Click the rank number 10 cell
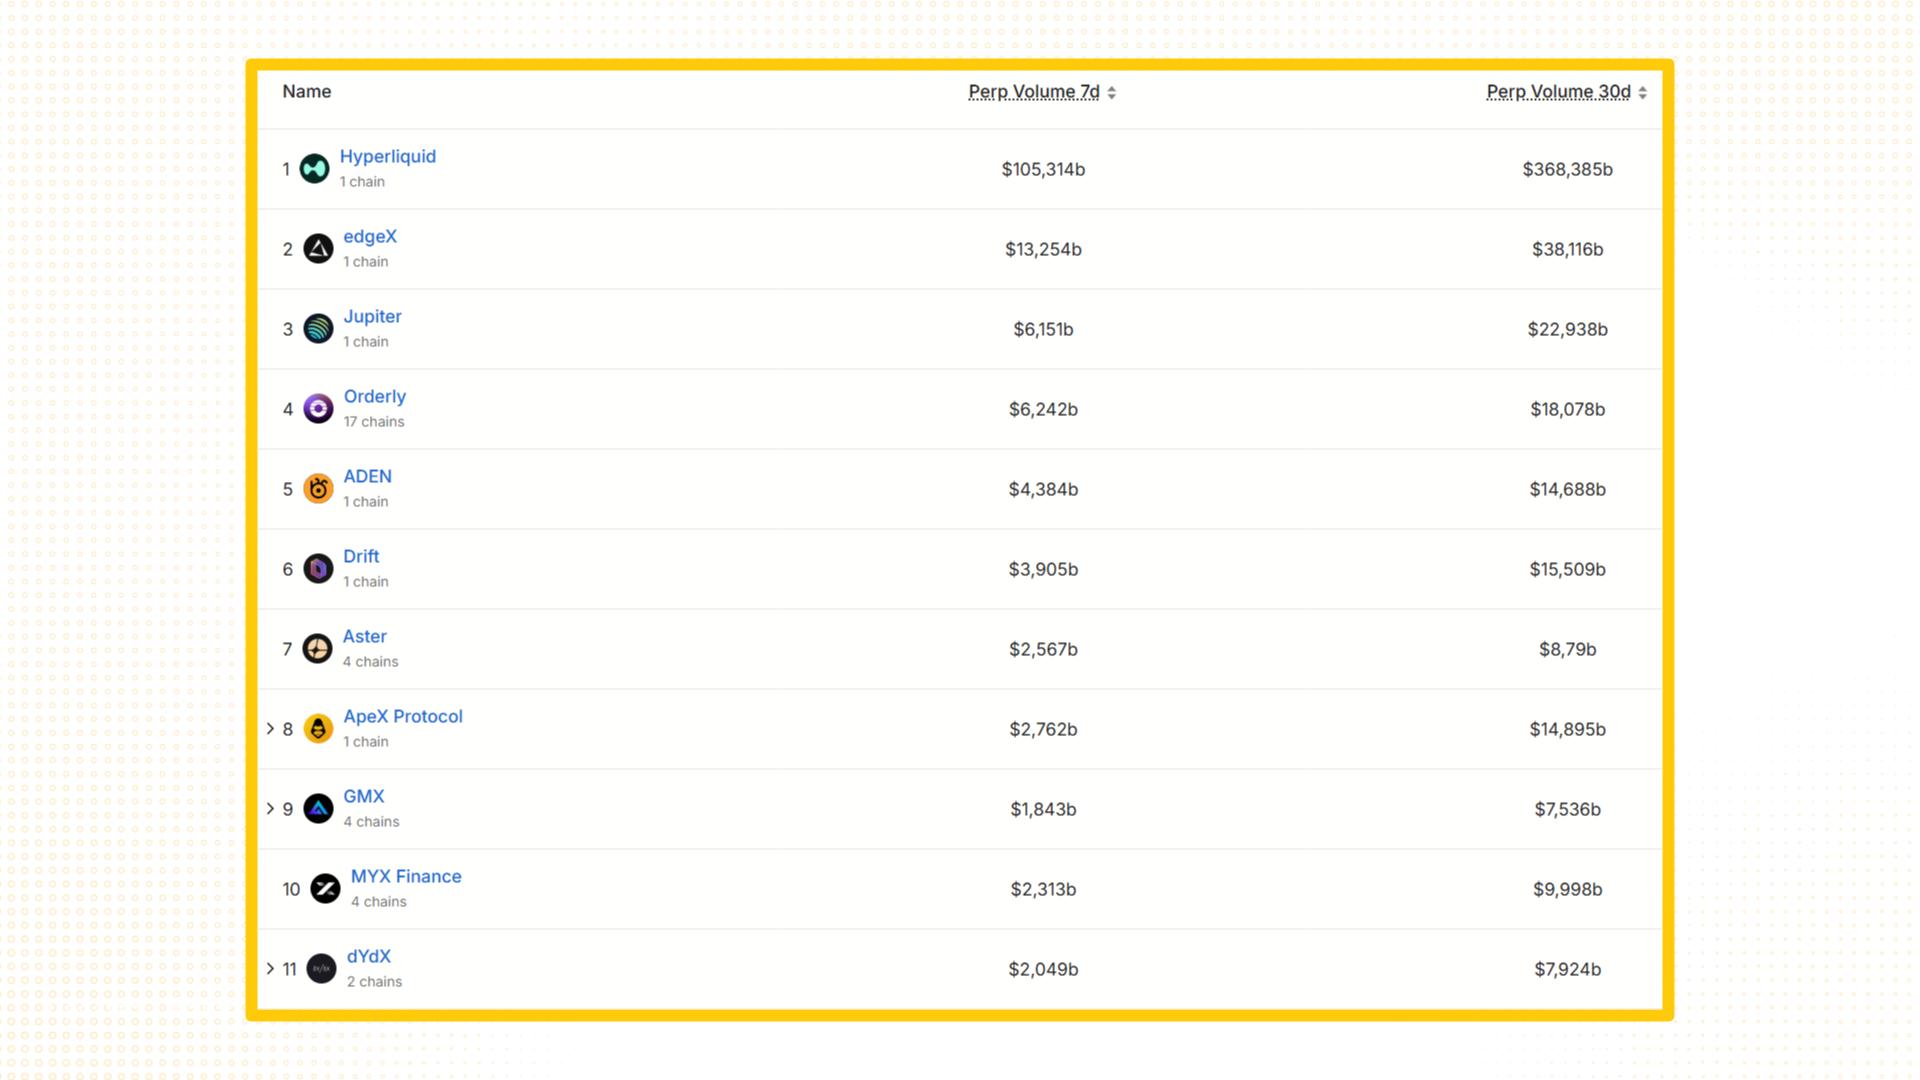This screenshot has height=1080, width=1920. click(291, 889)
